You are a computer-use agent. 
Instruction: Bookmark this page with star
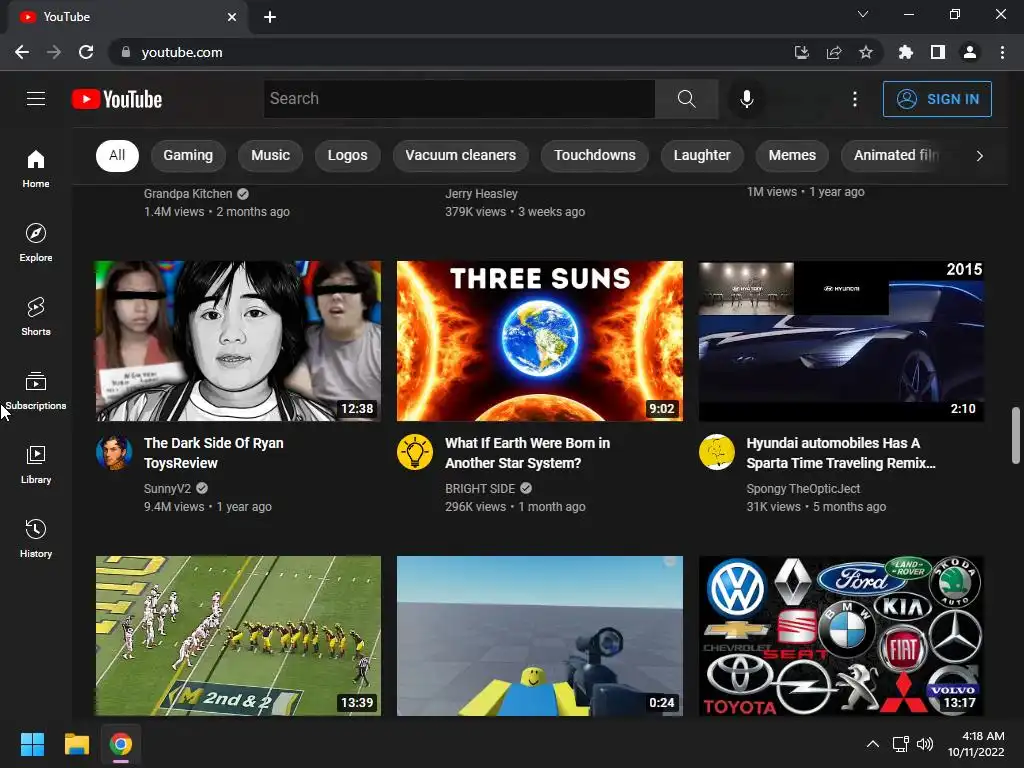(866, 52)
